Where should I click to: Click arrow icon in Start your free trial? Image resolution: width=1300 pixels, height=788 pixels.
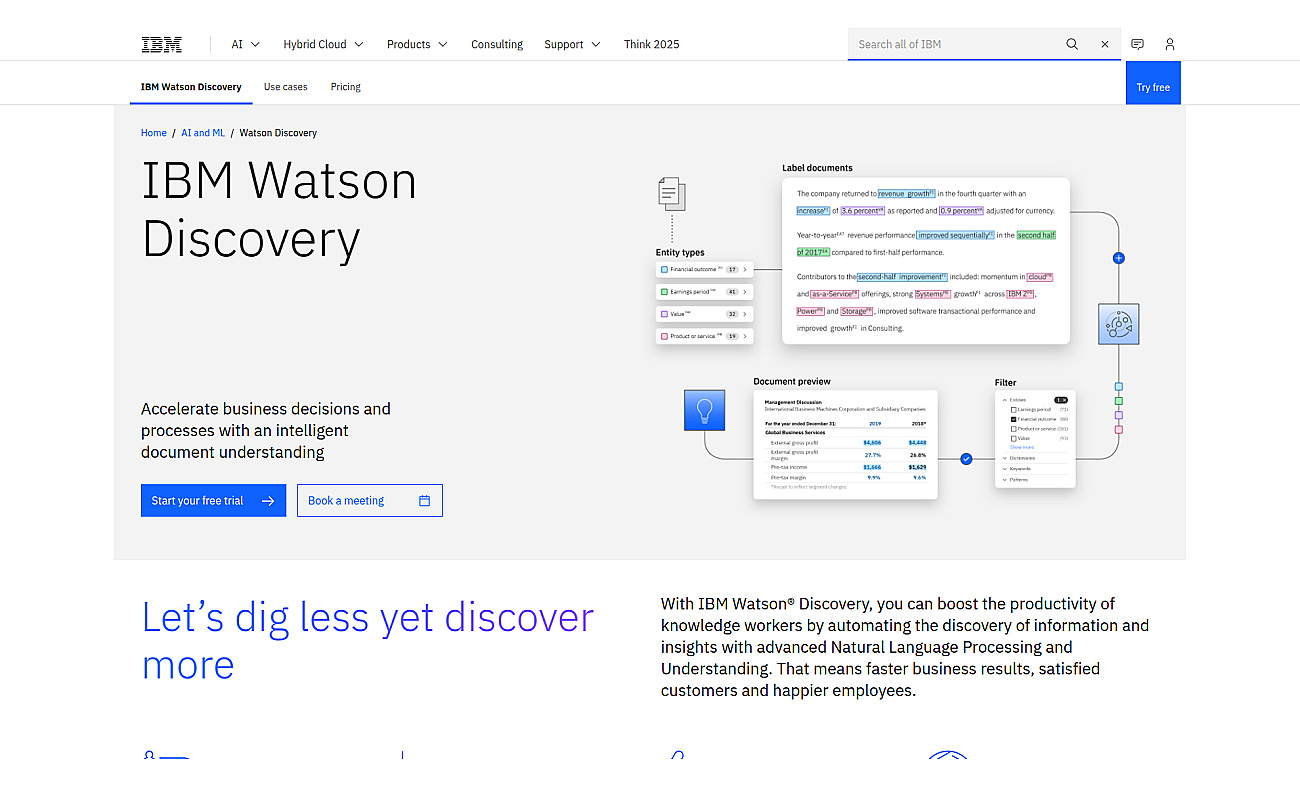[268, 501]
